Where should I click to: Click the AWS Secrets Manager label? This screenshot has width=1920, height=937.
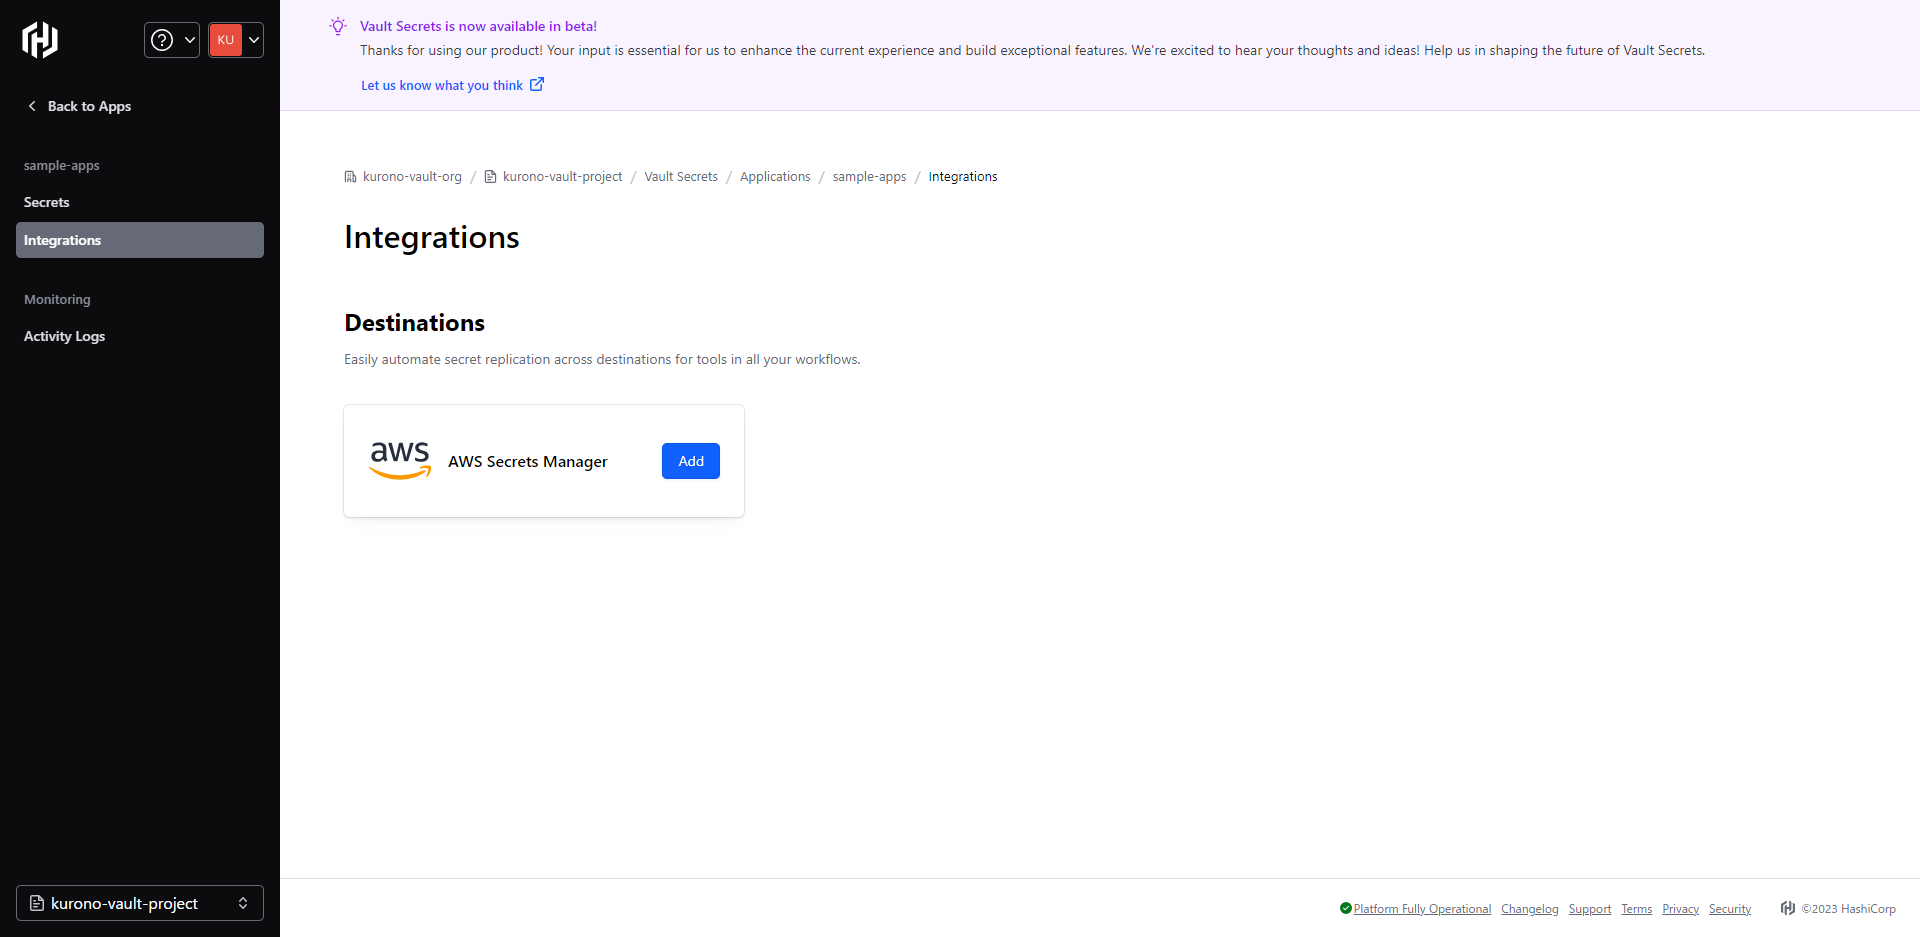pyautogui.click(x=528, y=462)
